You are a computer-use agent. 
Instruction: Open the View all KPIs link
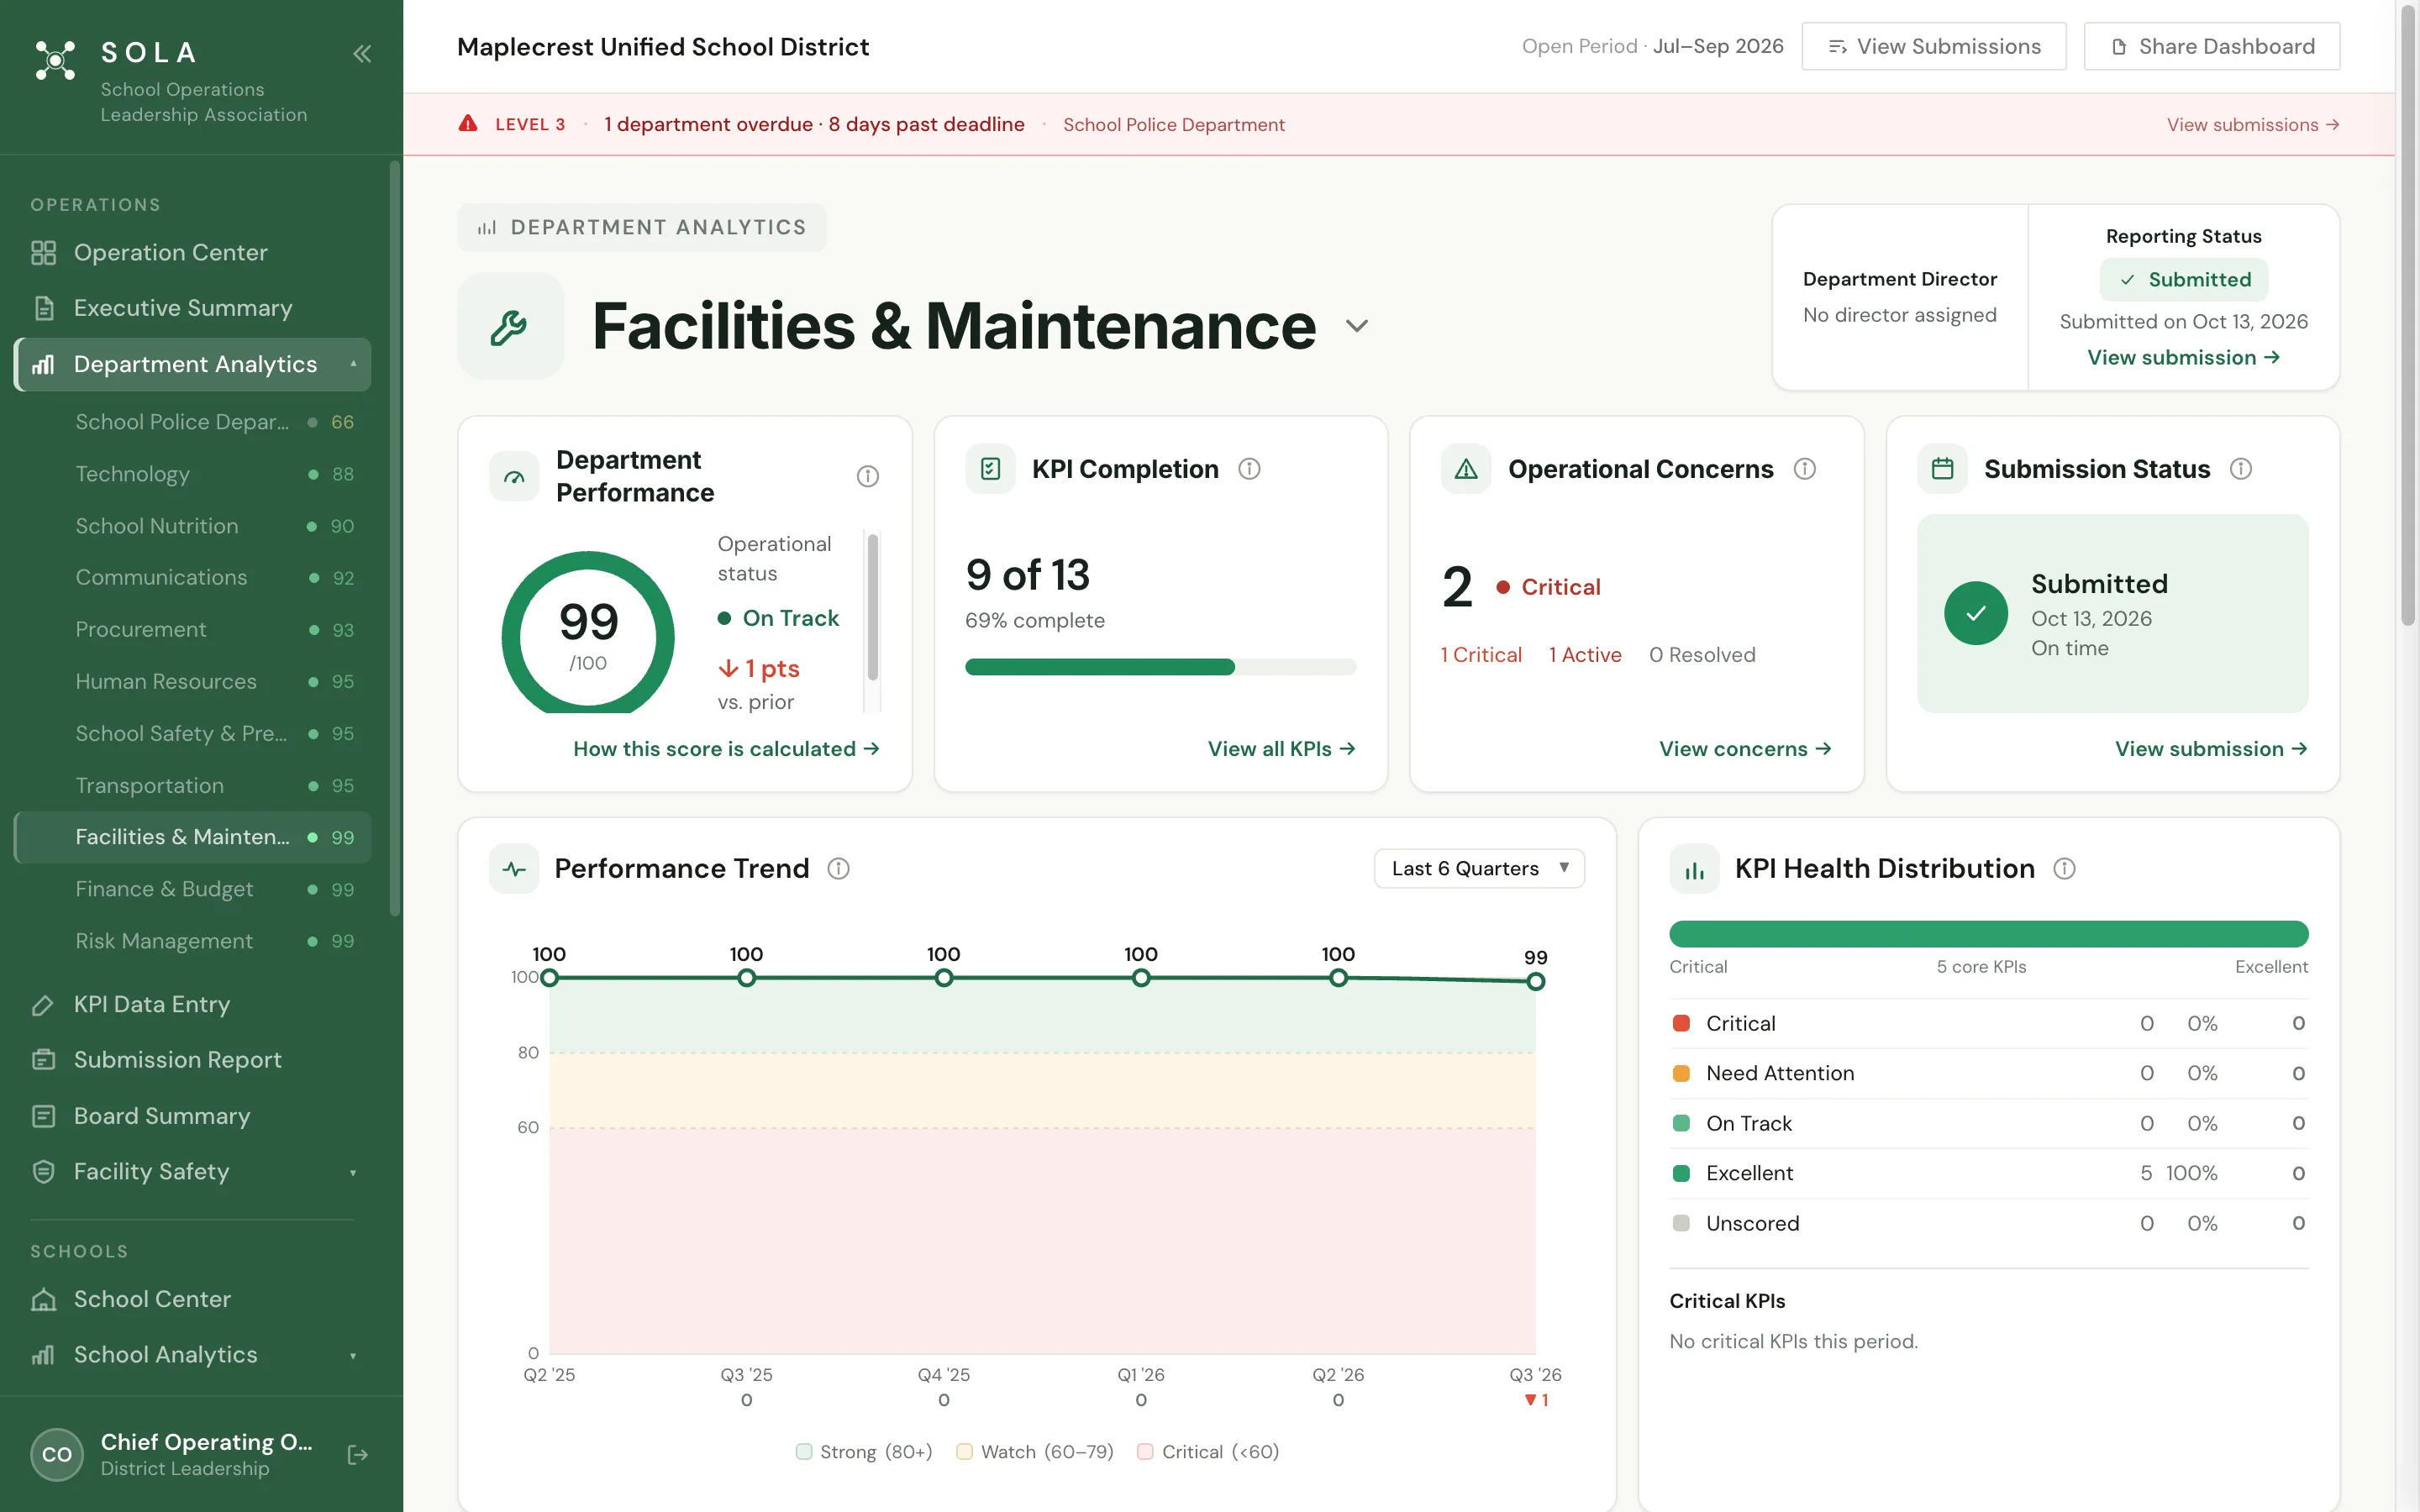[1281, 749]
